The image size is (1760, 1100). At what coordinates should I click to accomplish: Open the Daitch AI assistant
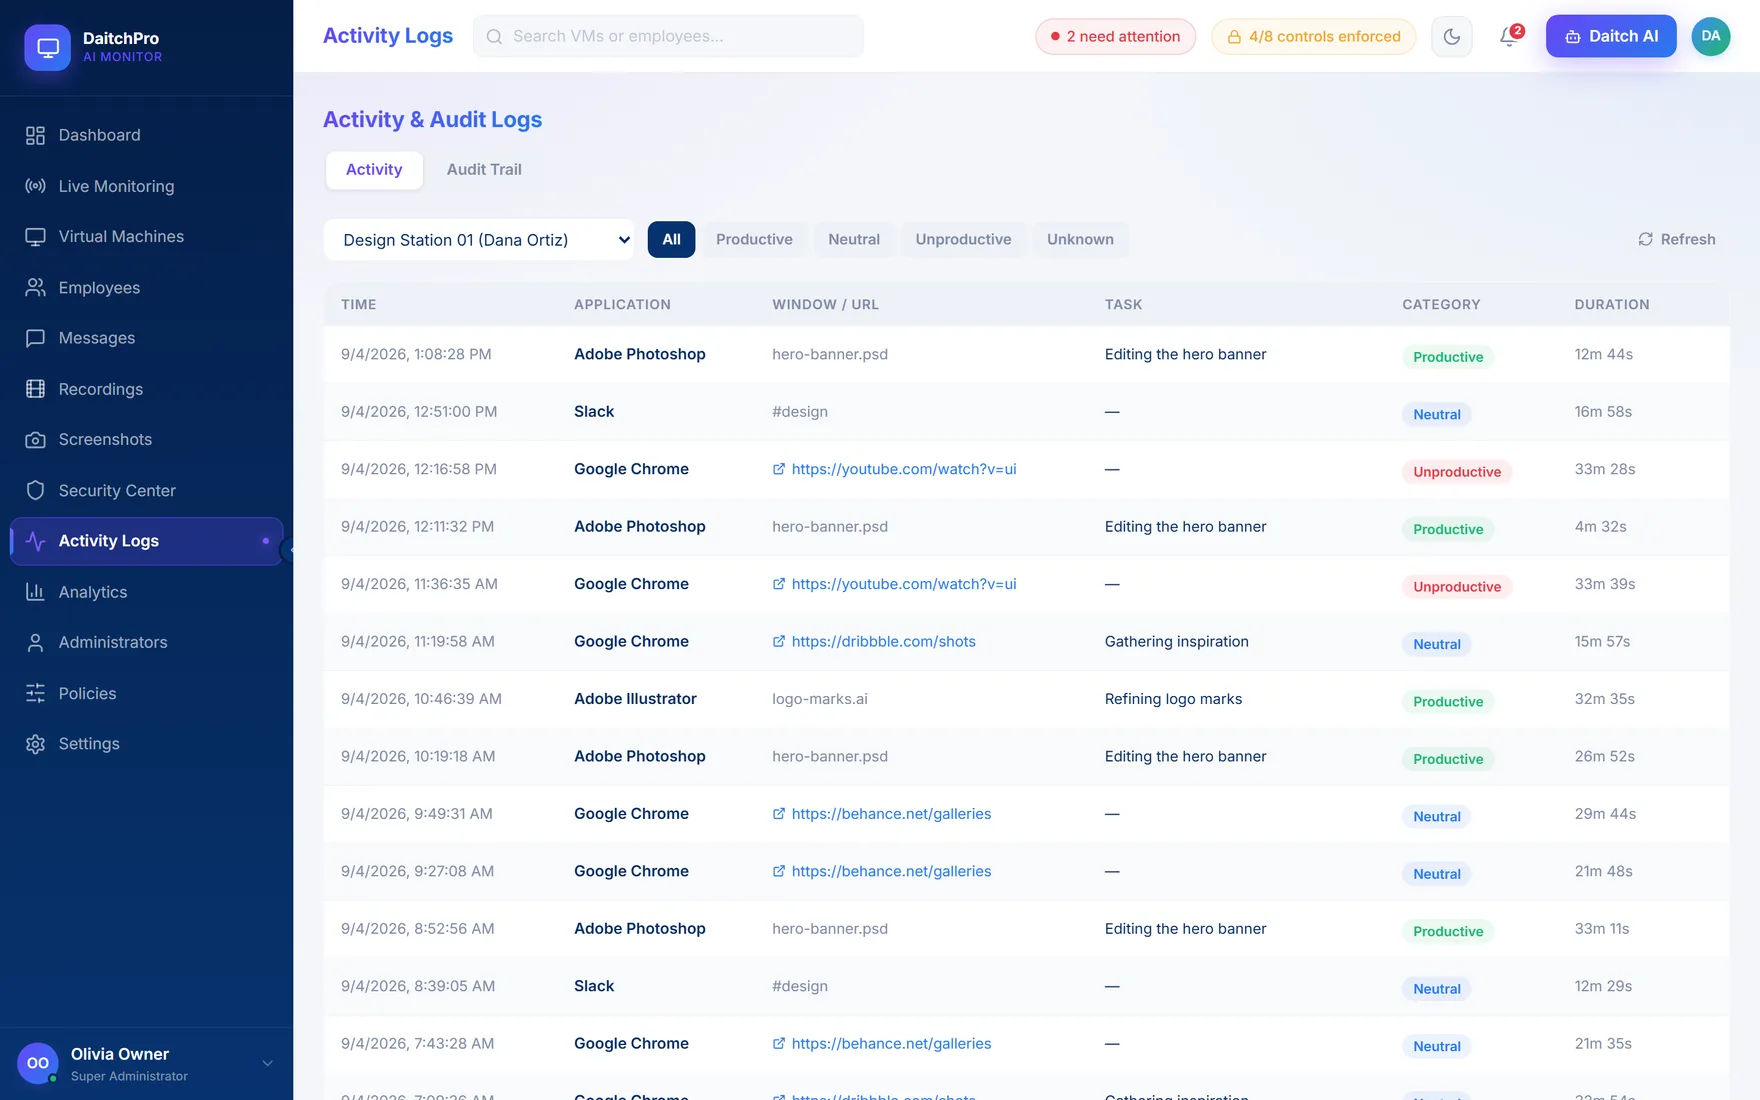(x=1611, y=37)
